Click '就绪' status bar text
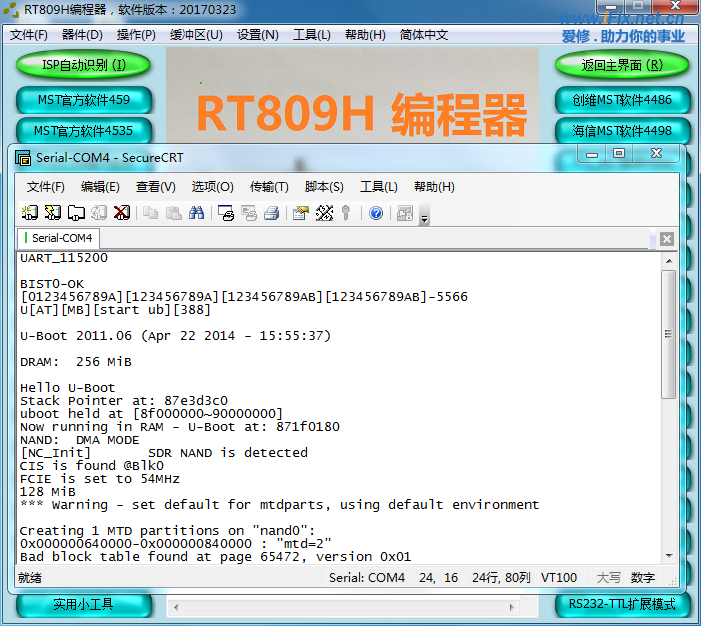Image resolution: width=701 pixels, height=626 pixels. [x=30, y=578]
